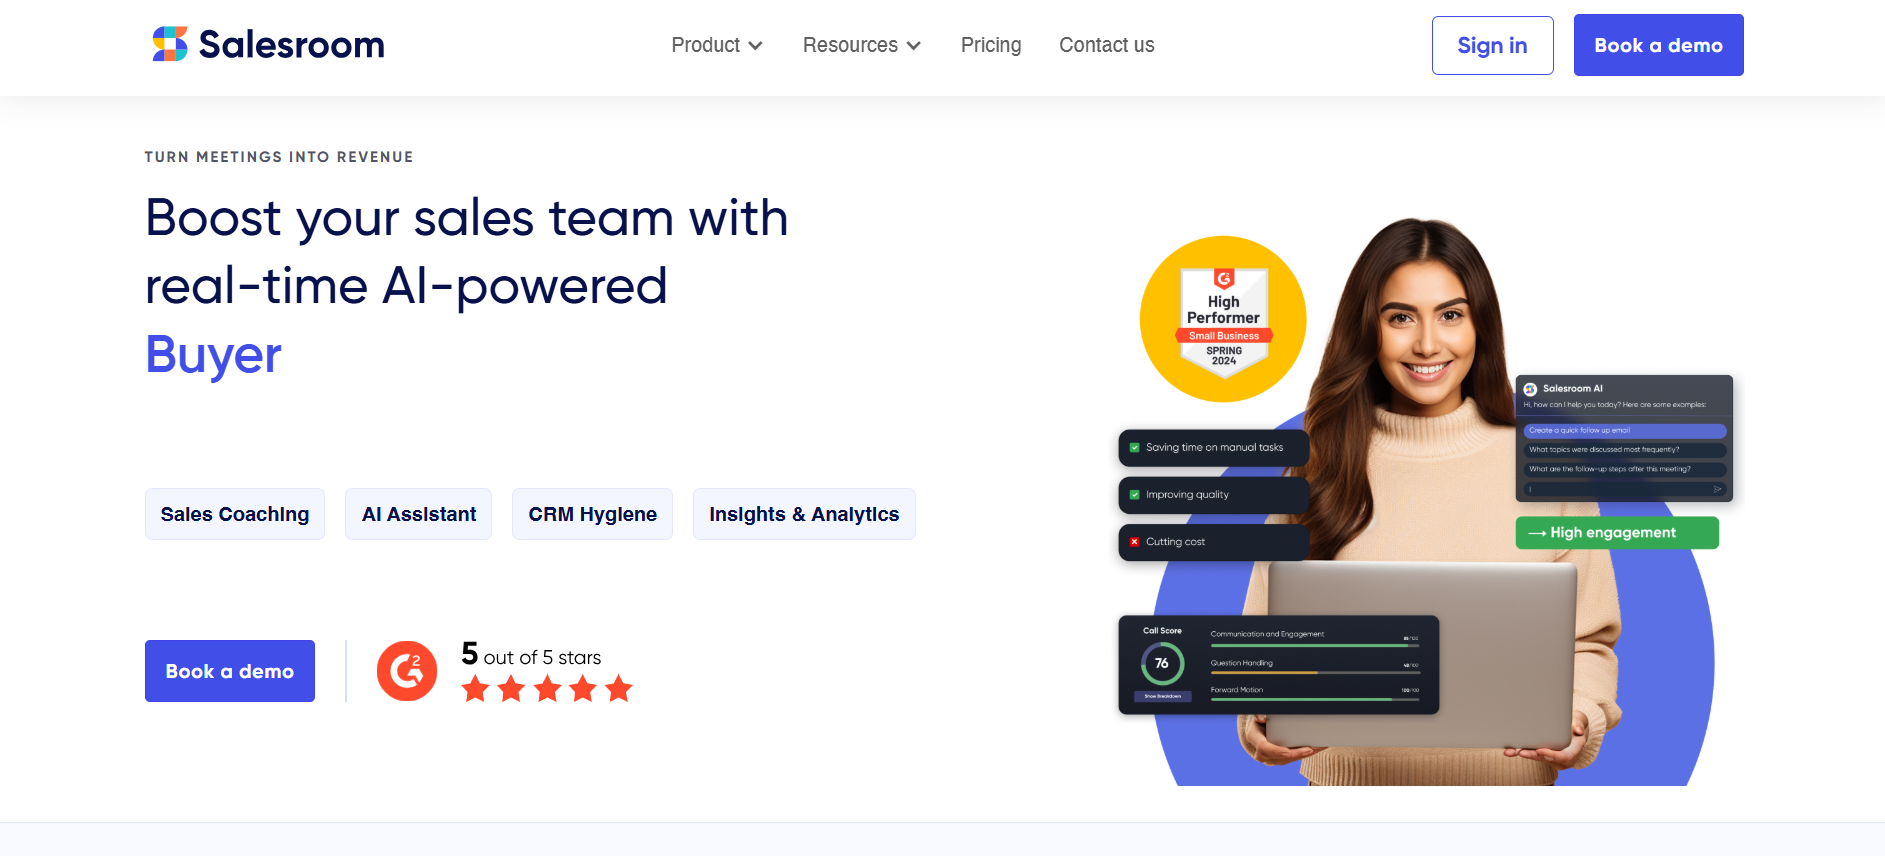1885x856 pixels.
Task: Toggle the Improving quality checkbox
Action: coord(1135,495)
